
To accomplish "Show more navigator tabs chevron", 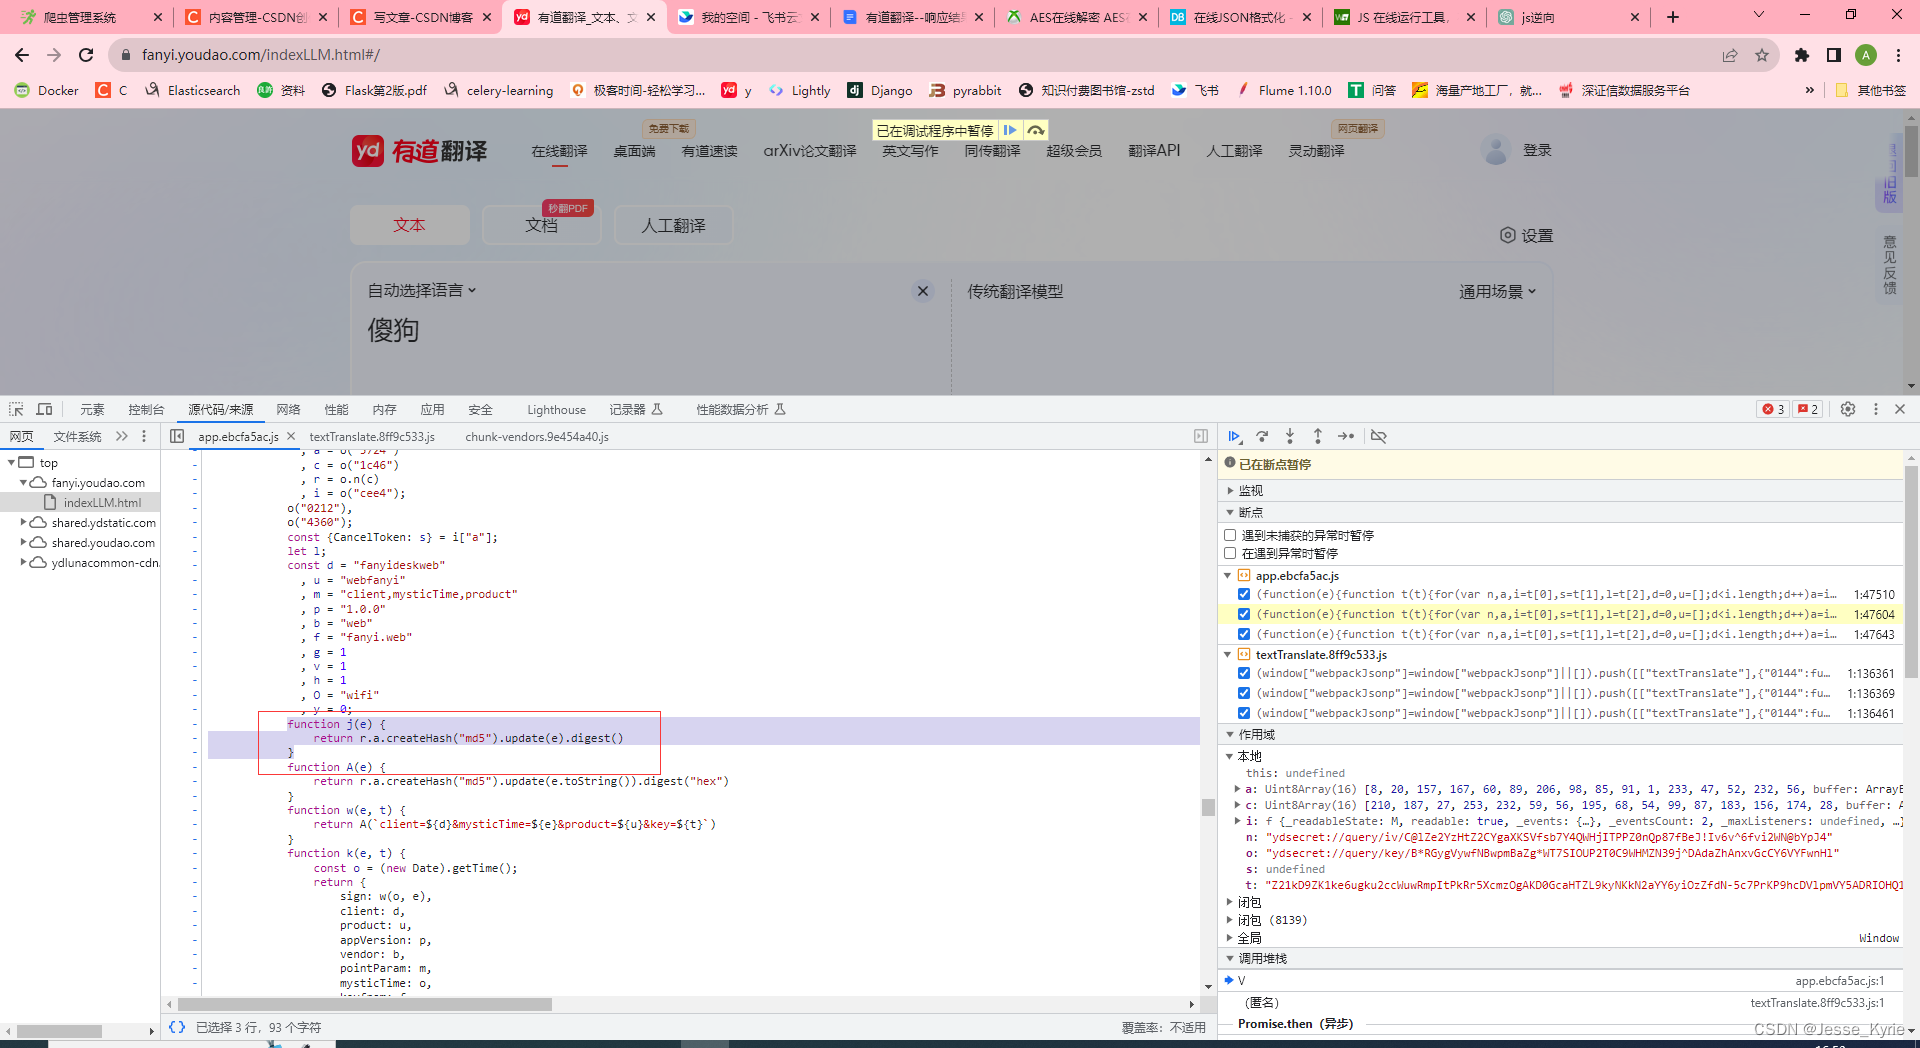I will (122, 436).
